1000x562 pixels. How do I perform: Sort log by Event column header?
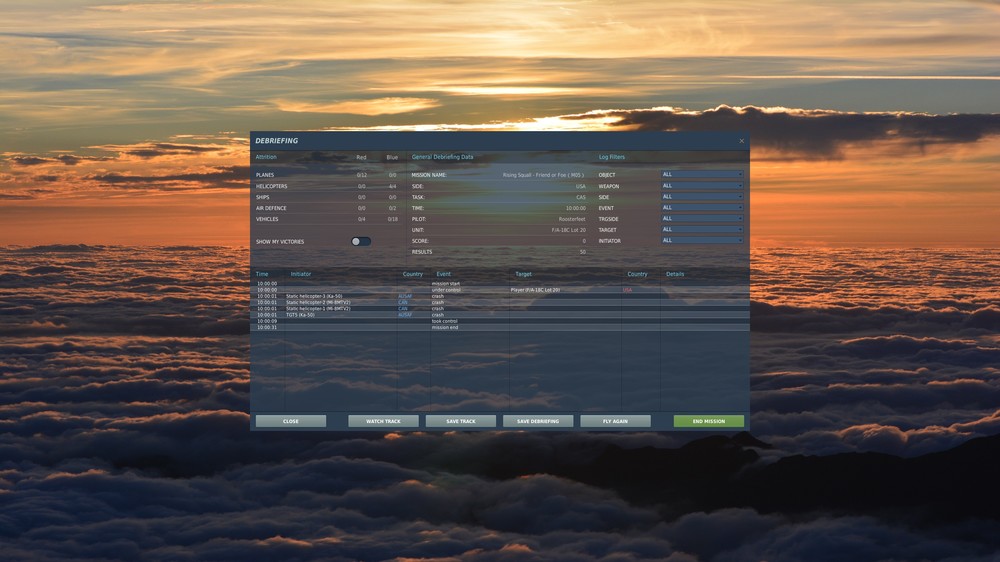[x=443, y=274]
